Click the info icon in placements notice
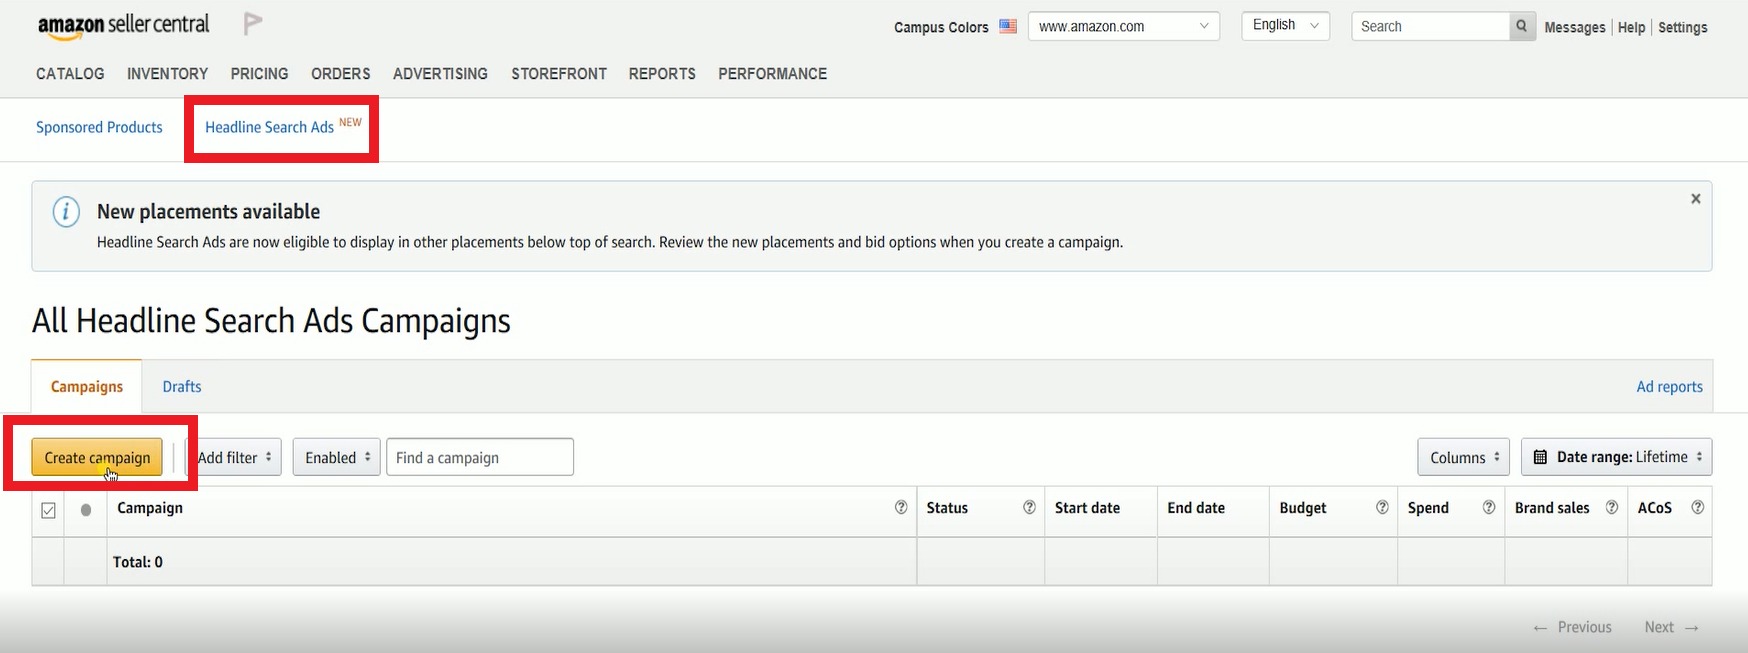The width and height of the screenshot is (1748, 653). (x=66, y=212)
